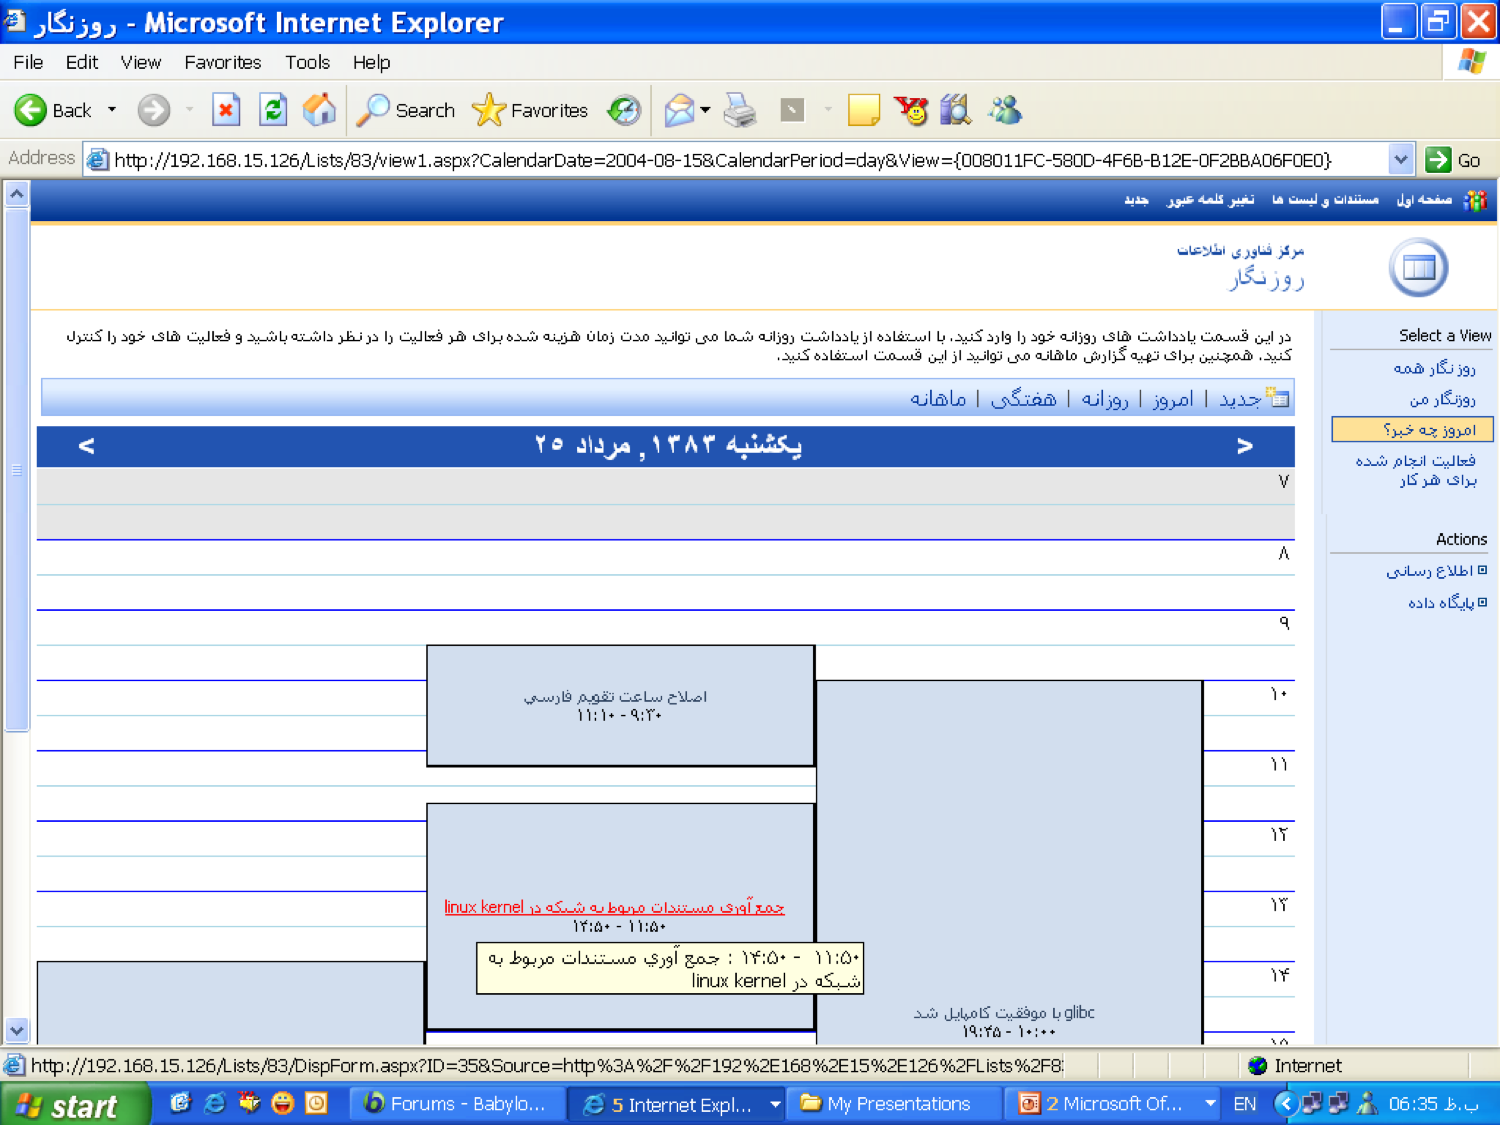This screenshot has width=1500, height=1125.
Task: Go to the Home page icon
Action: click(320, 110)
